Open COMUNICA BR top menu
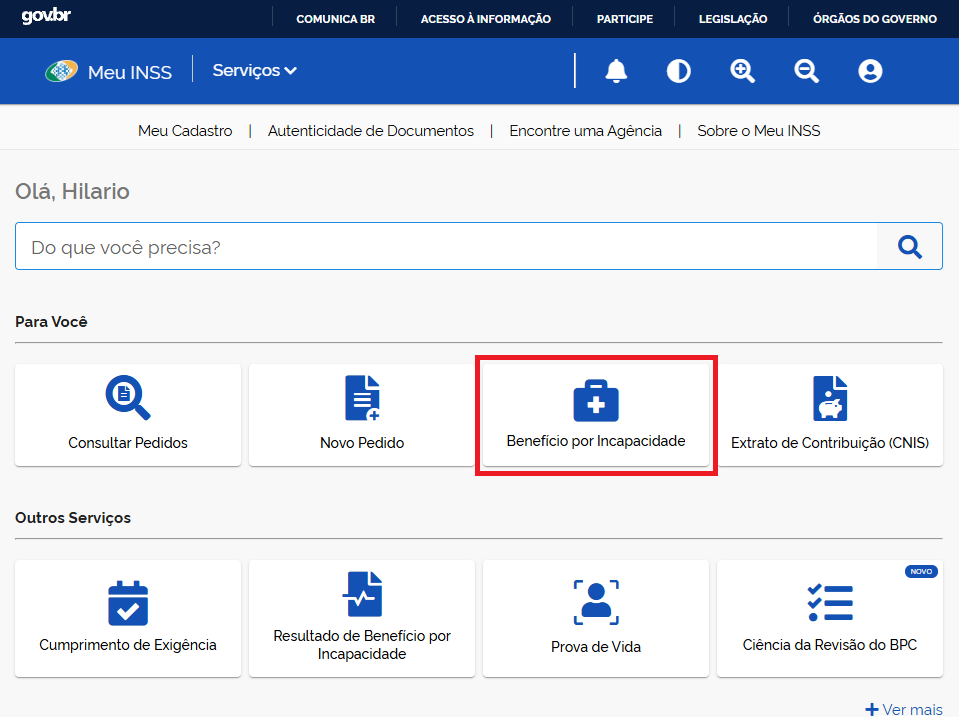 (x=335, y=19)
